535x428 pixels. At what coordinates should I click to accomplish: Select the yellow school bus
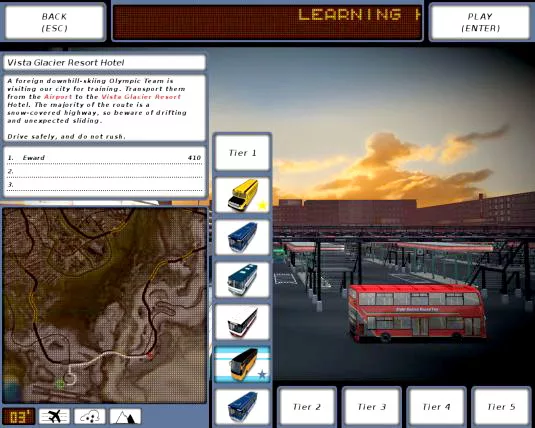[243, 195]
